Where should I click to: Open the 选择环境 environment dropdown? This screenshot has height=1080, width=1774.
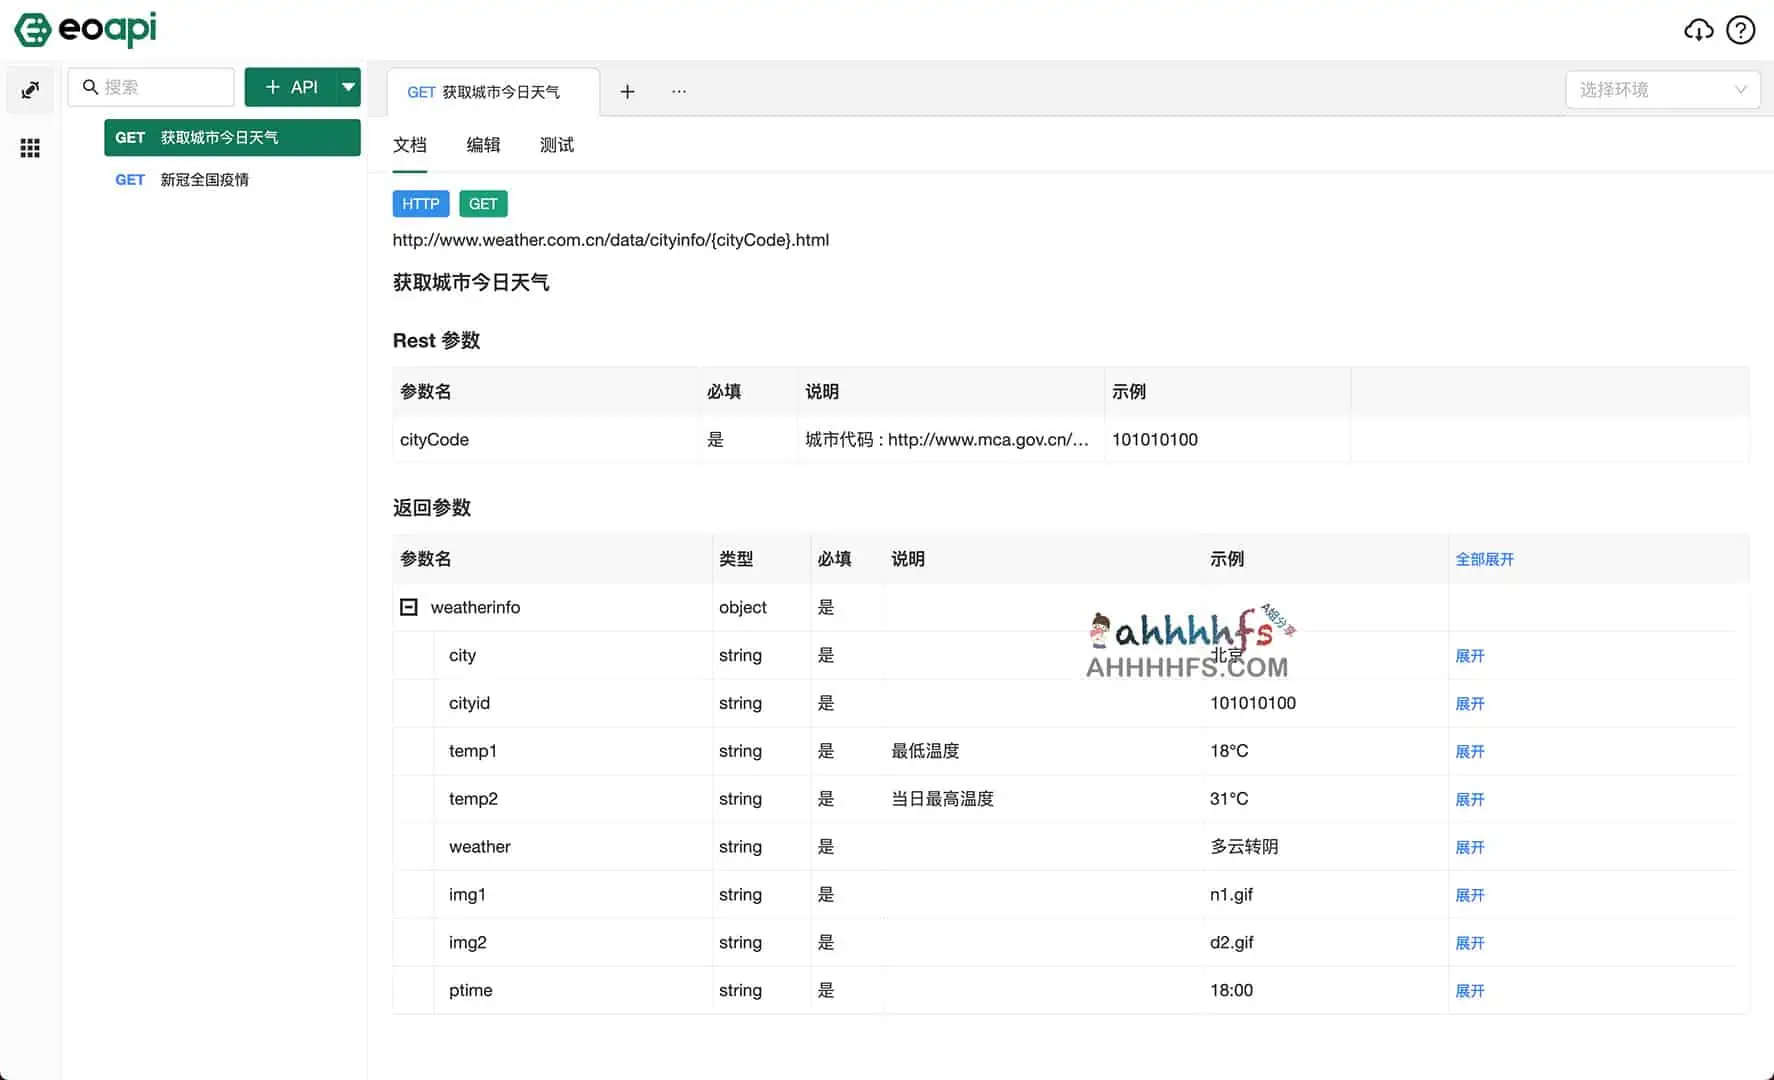tap(1662, 89)
